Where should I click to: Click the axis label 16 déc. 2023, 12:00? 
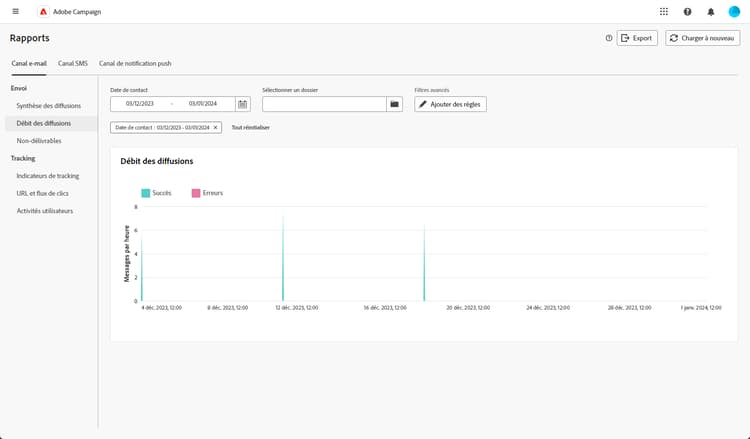click(385, 308)
